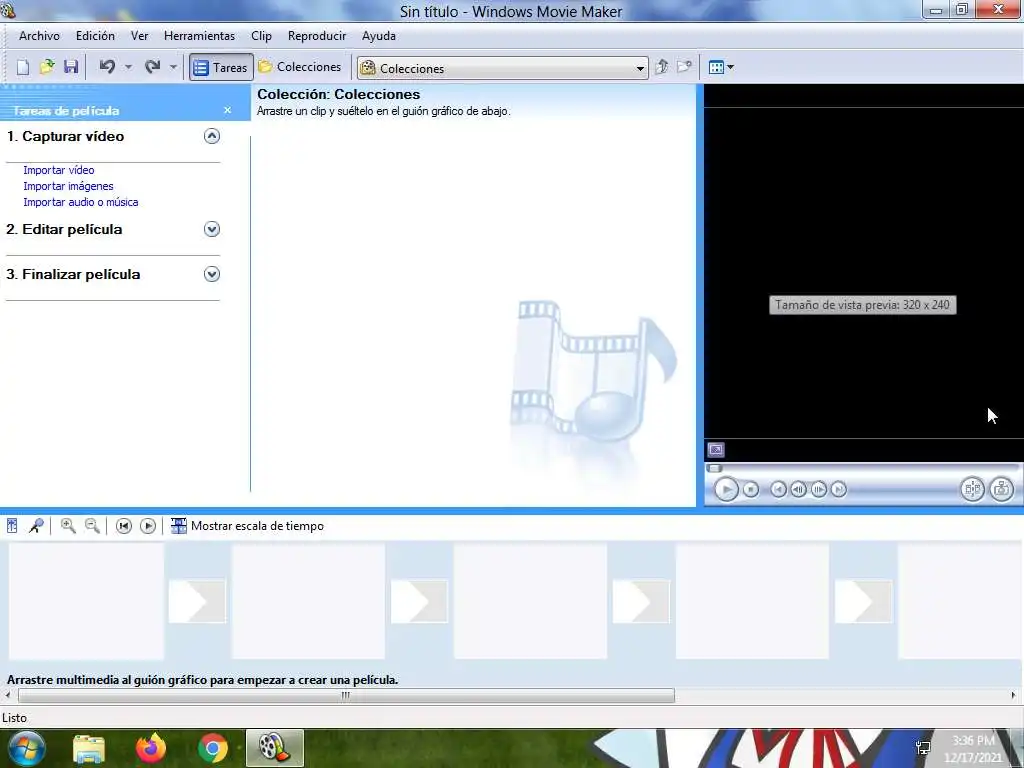Split the clip at the current frame
Viewport: 1024px width, 768px height.
972,489
